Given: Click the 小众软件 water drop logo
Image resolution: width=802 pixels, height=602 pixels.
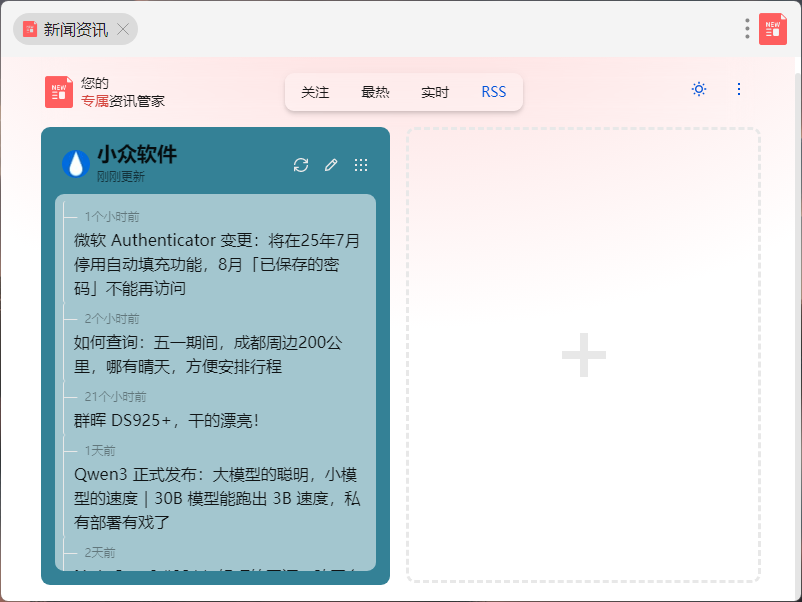Looking at the screenshot, I should coord(76,164).
